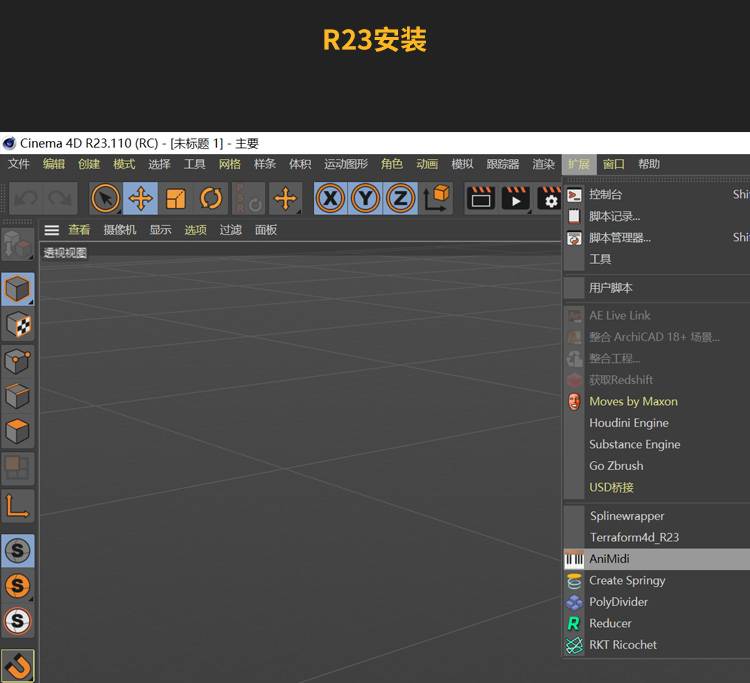
Task: Switch to Model mode cube icon
Action: (18, 289)
